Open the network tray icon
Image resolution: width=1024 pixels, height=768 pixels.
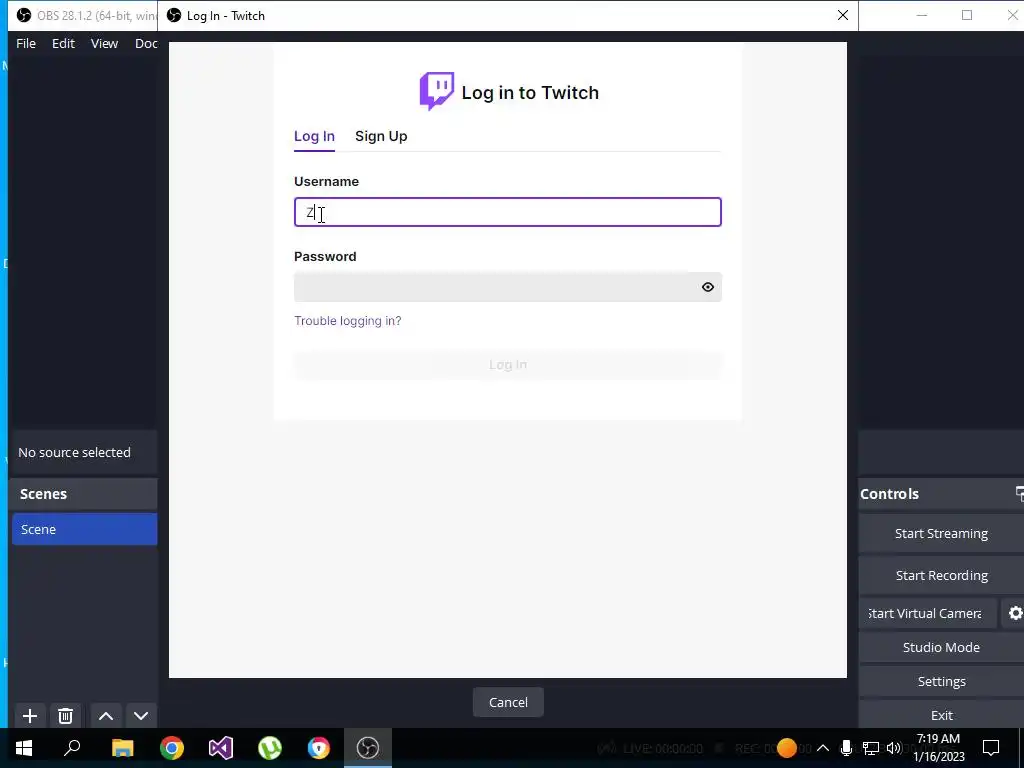click(x=871, y=748)
